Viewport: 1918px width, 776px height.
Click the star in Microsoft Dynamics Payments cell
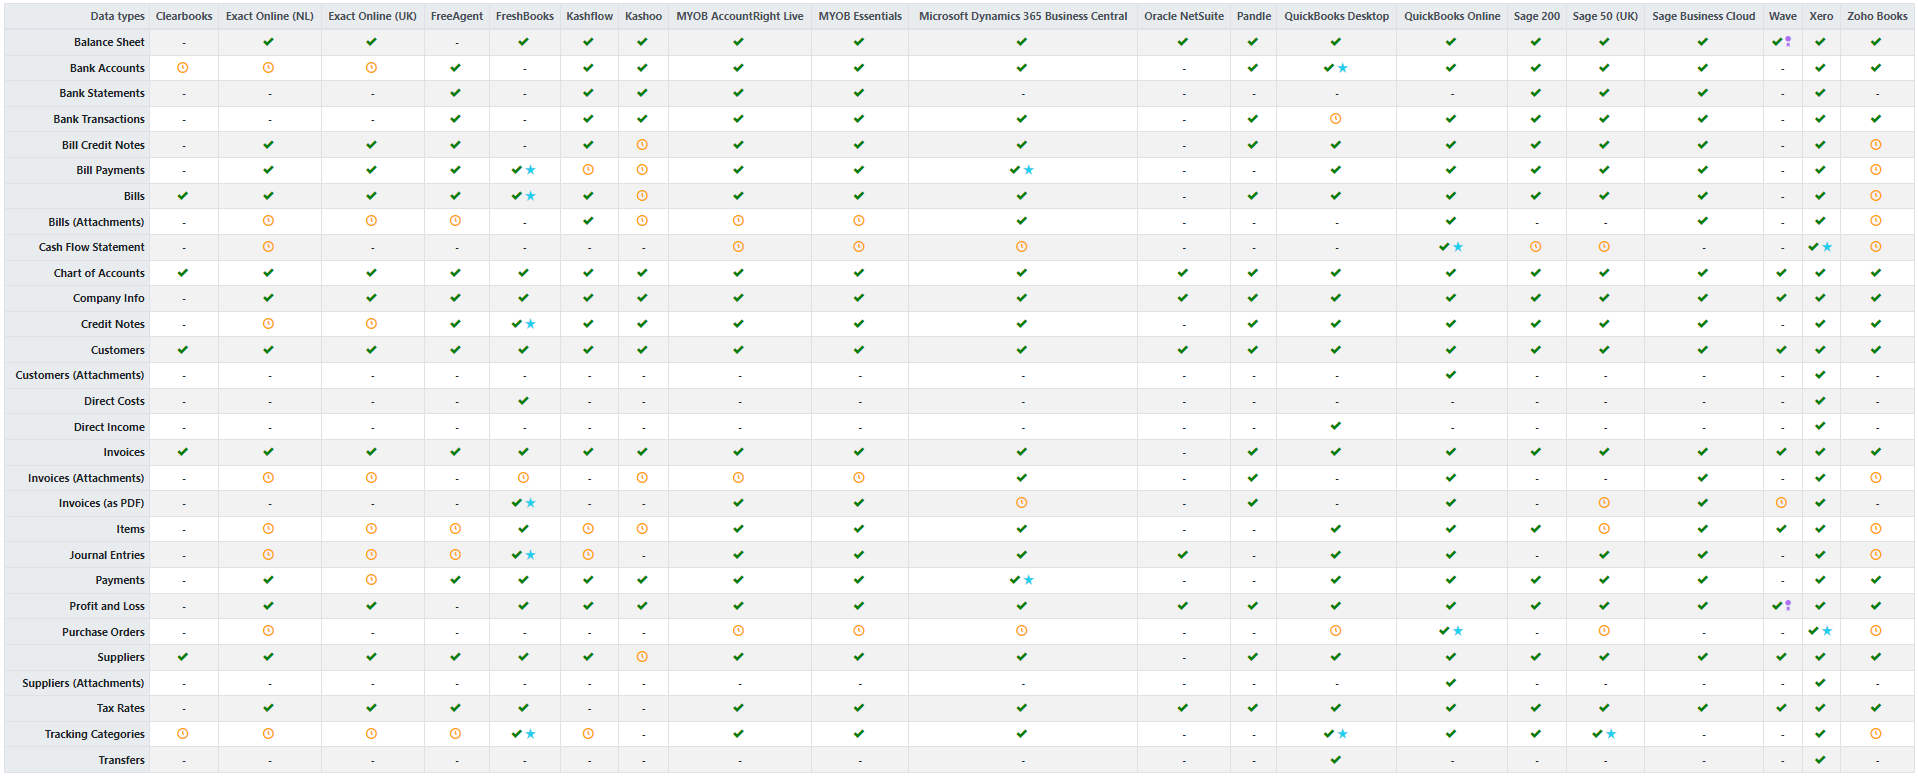pos(1029,580)
